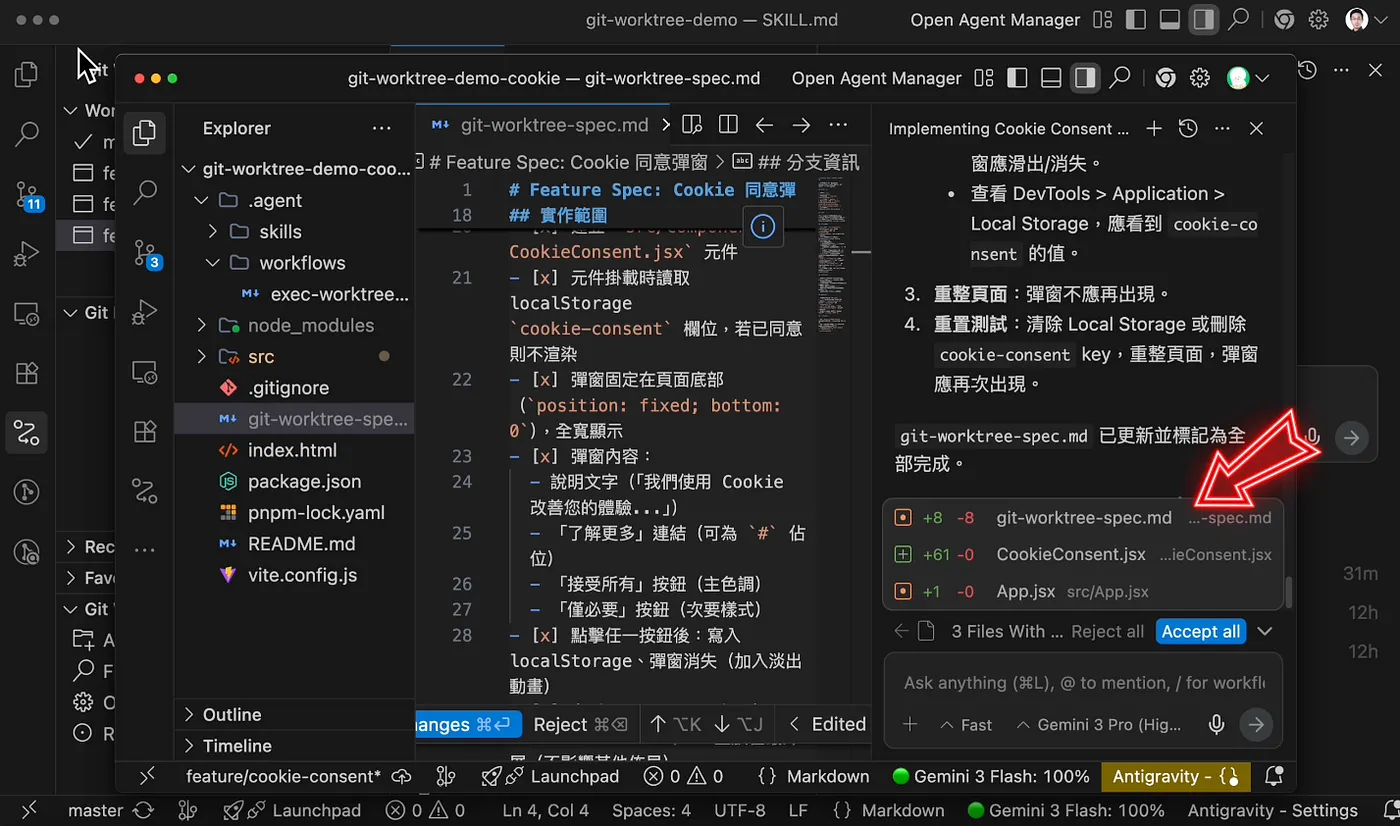Viewport: 1400px width, 826px height.
Task: Open settings gear in front window title bar
Action: pos(1200,78)
